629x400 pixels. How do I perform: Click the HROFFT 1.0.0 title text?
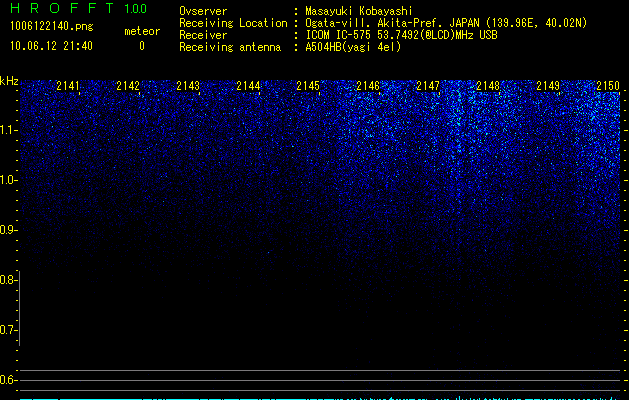coord(78,8)
